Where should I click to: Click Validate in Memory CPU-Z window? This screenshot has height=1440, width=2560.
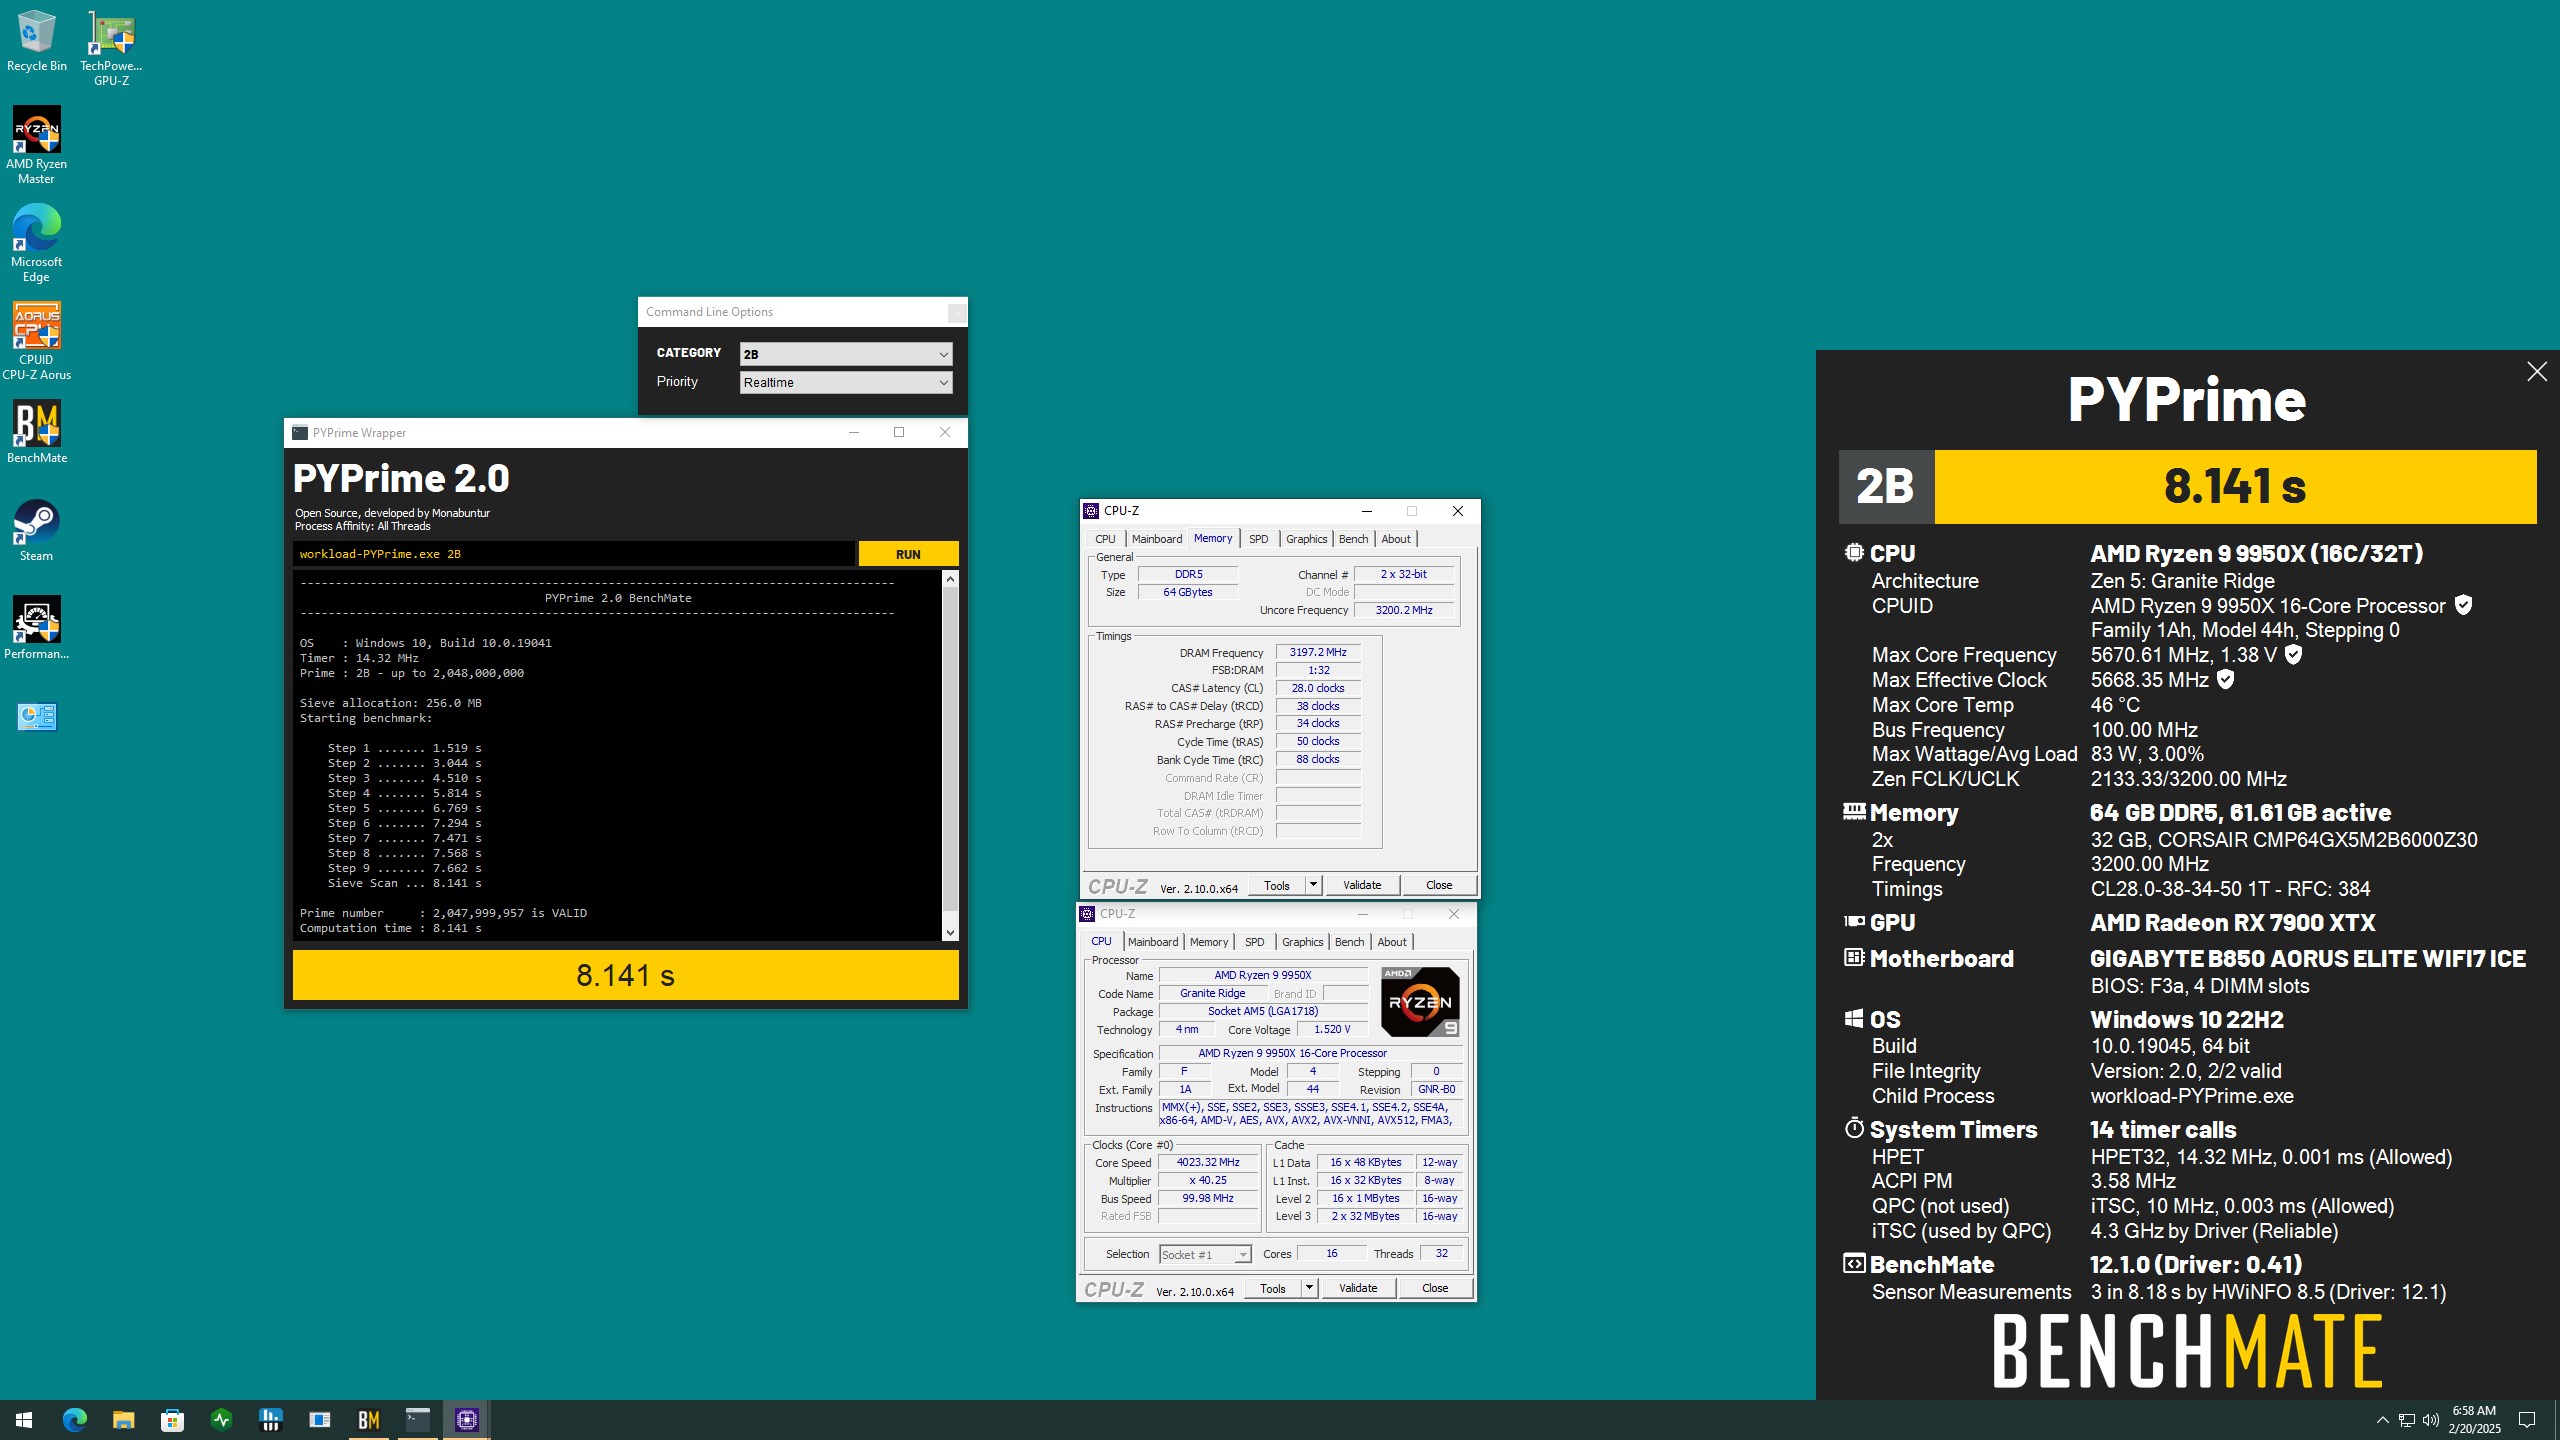(x=1362, y=885)
